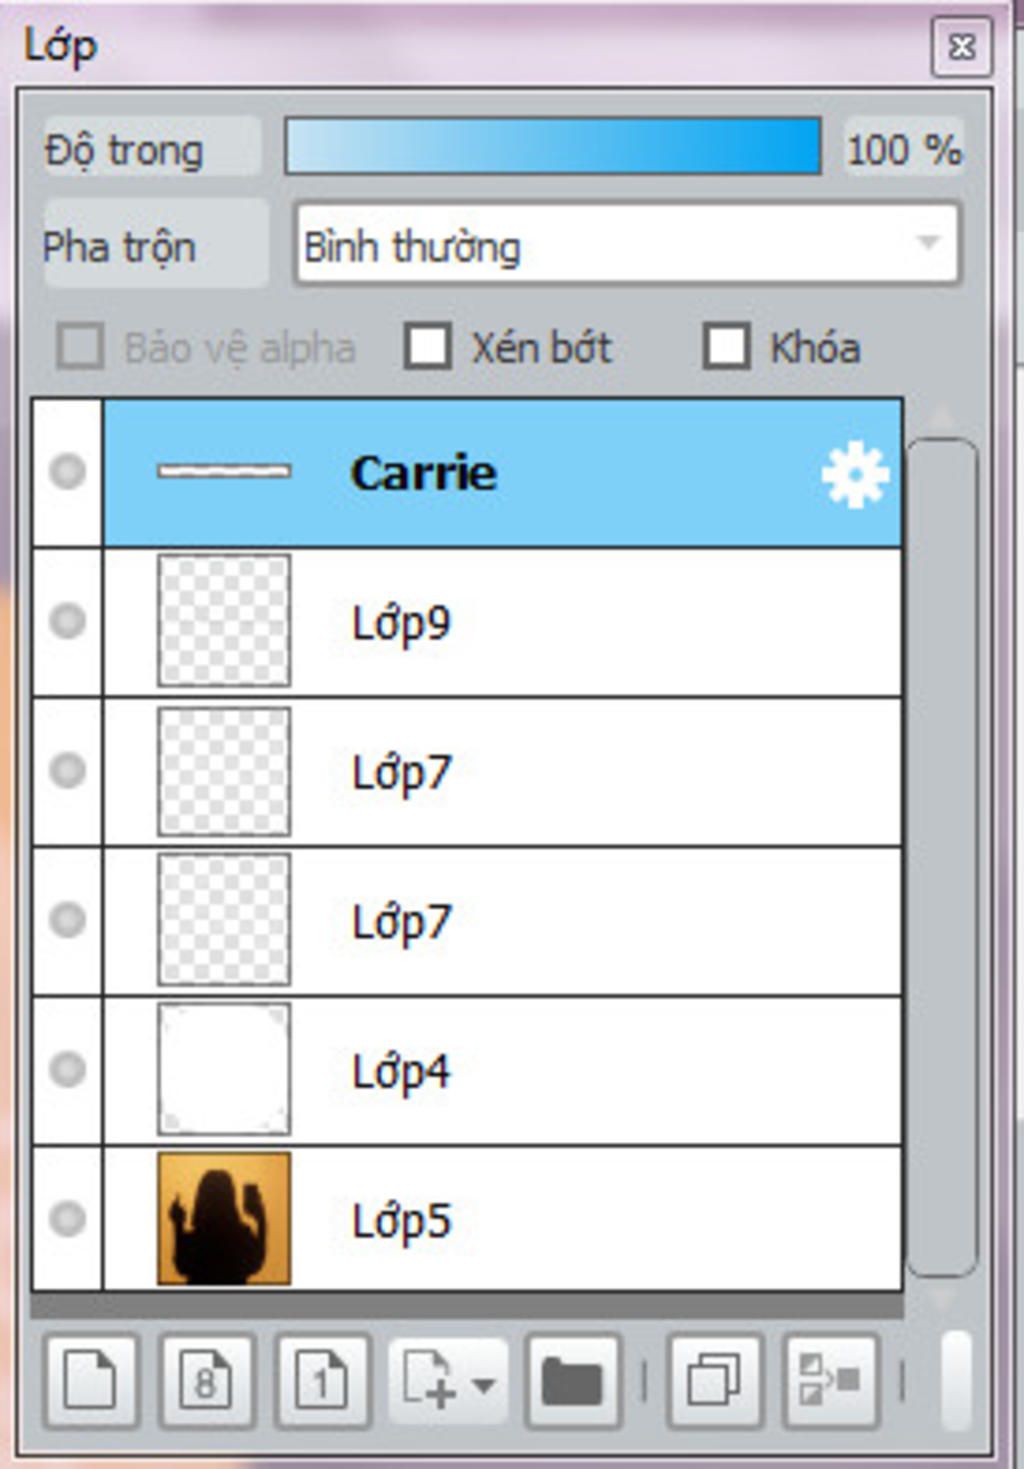
Task: Toggle visibility of Lớp9 layer
Action: pos(67,620)
